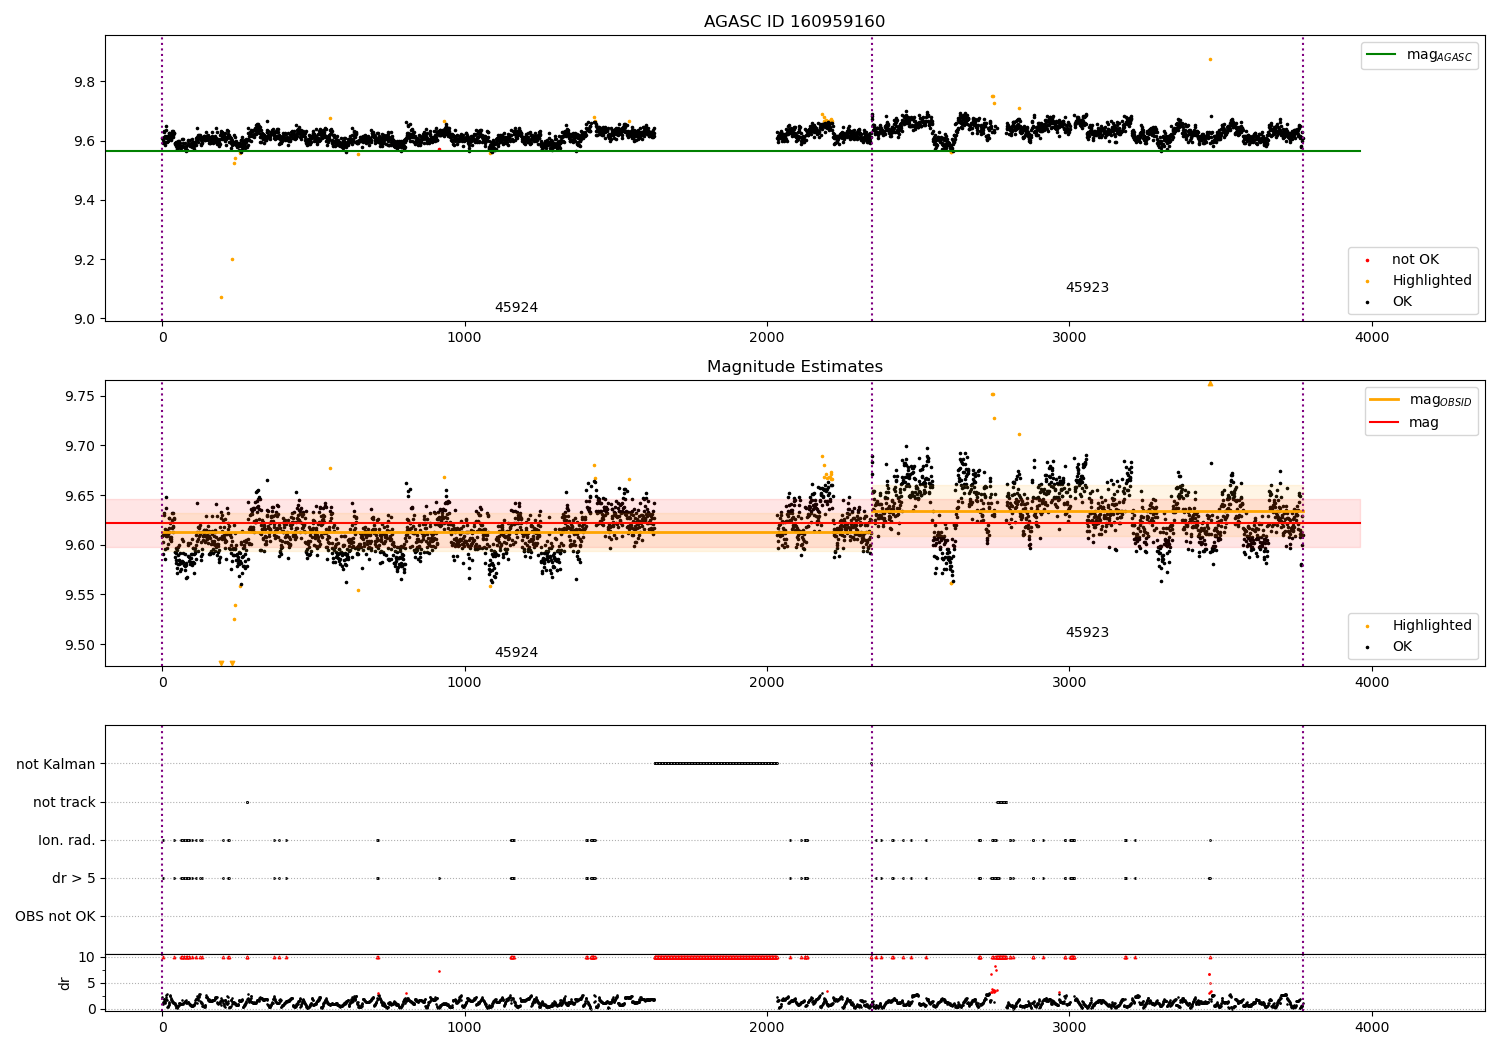Click the green line sample in the top legend
The image size is (1500, 1050).
pos(1382,55)
